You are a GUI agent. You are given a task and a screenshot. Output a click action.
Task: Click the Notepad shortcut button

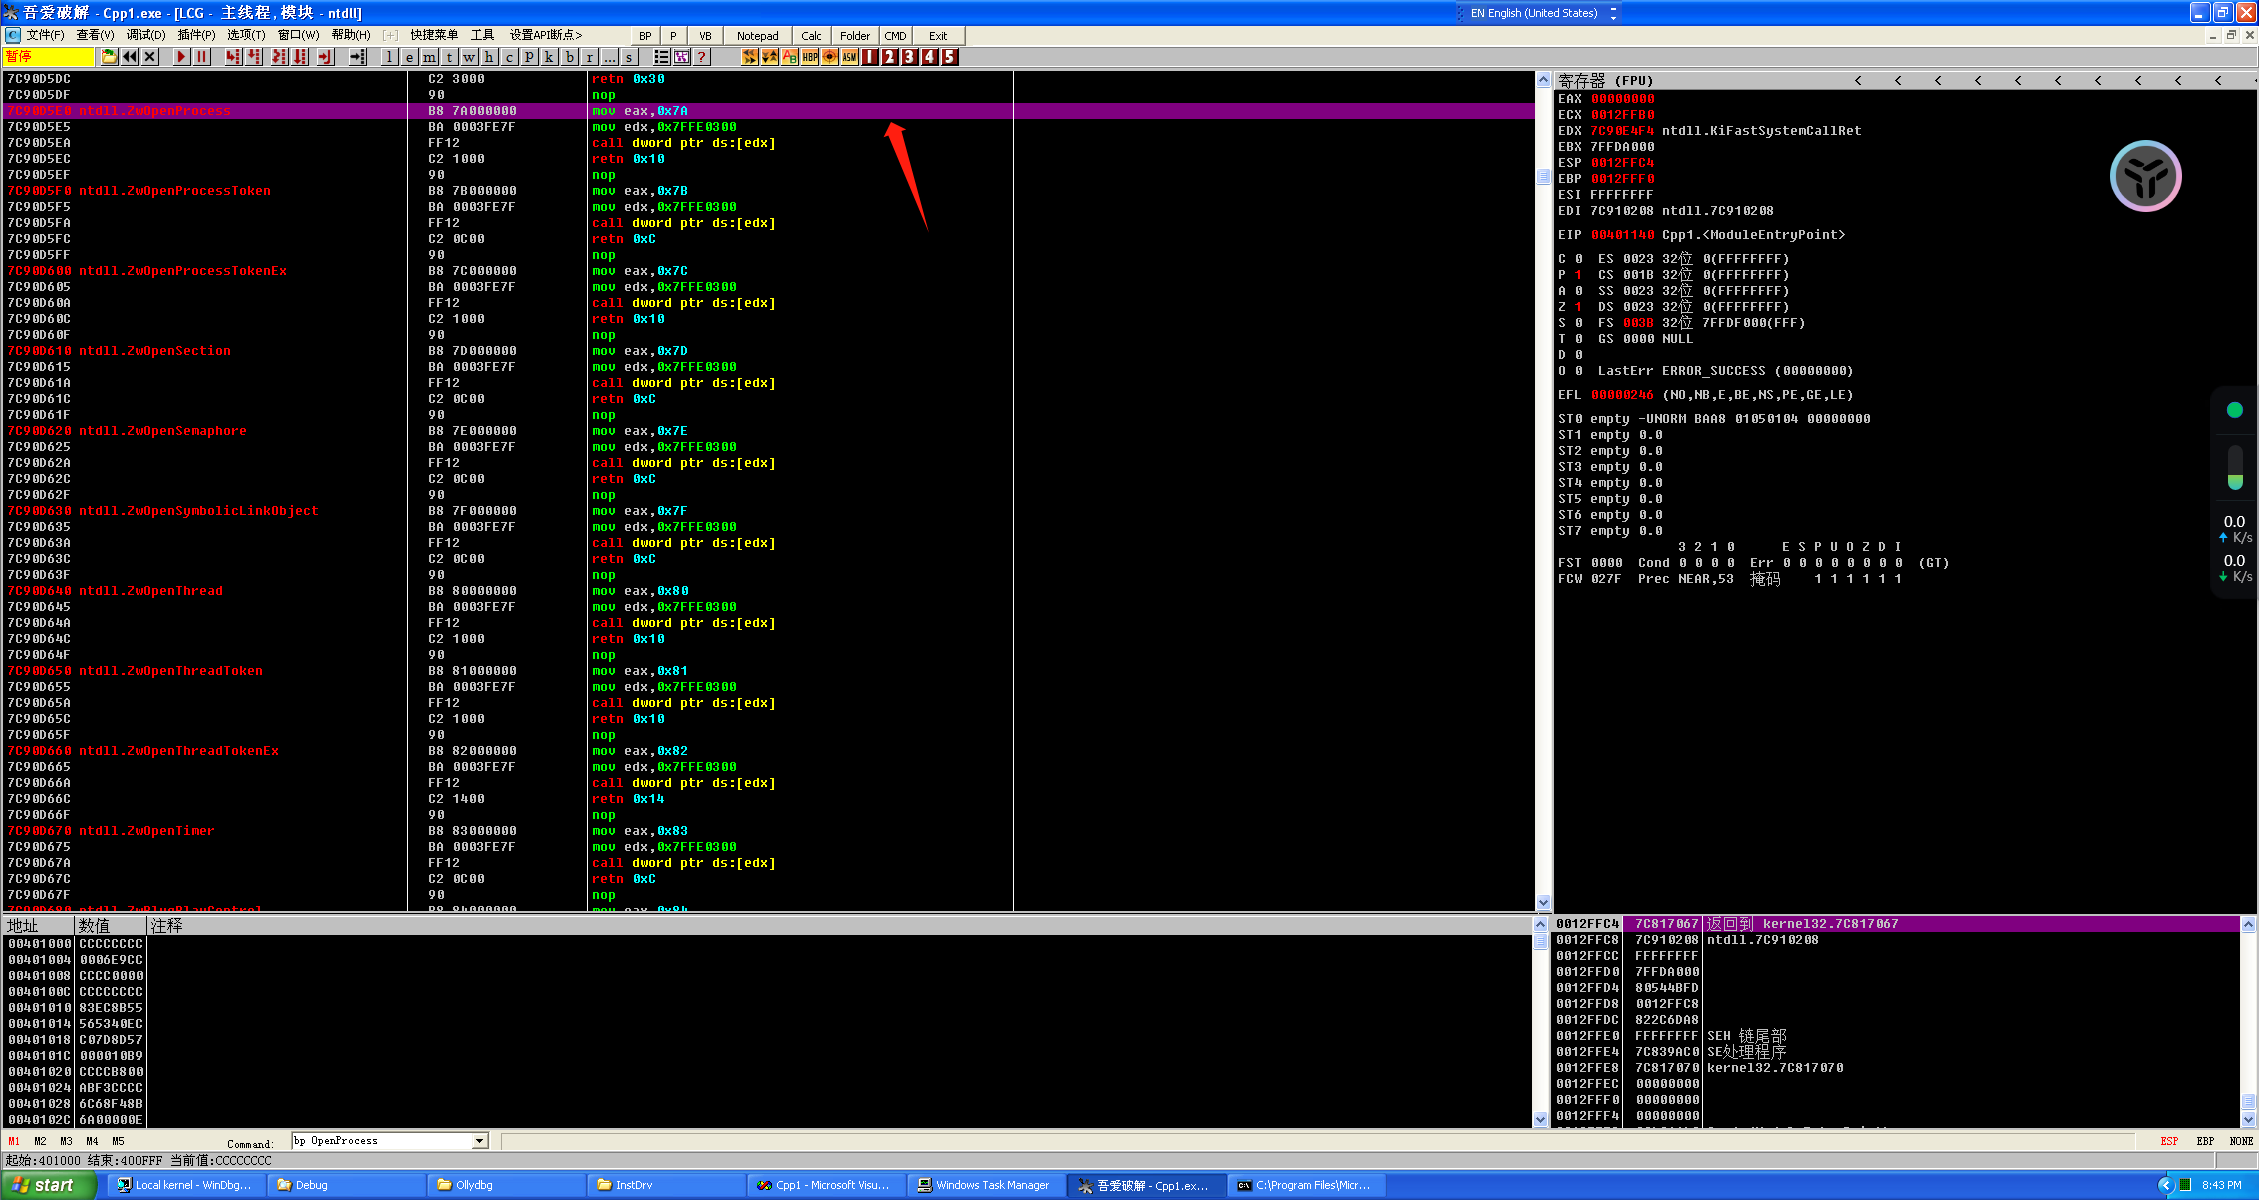[757, 36]
